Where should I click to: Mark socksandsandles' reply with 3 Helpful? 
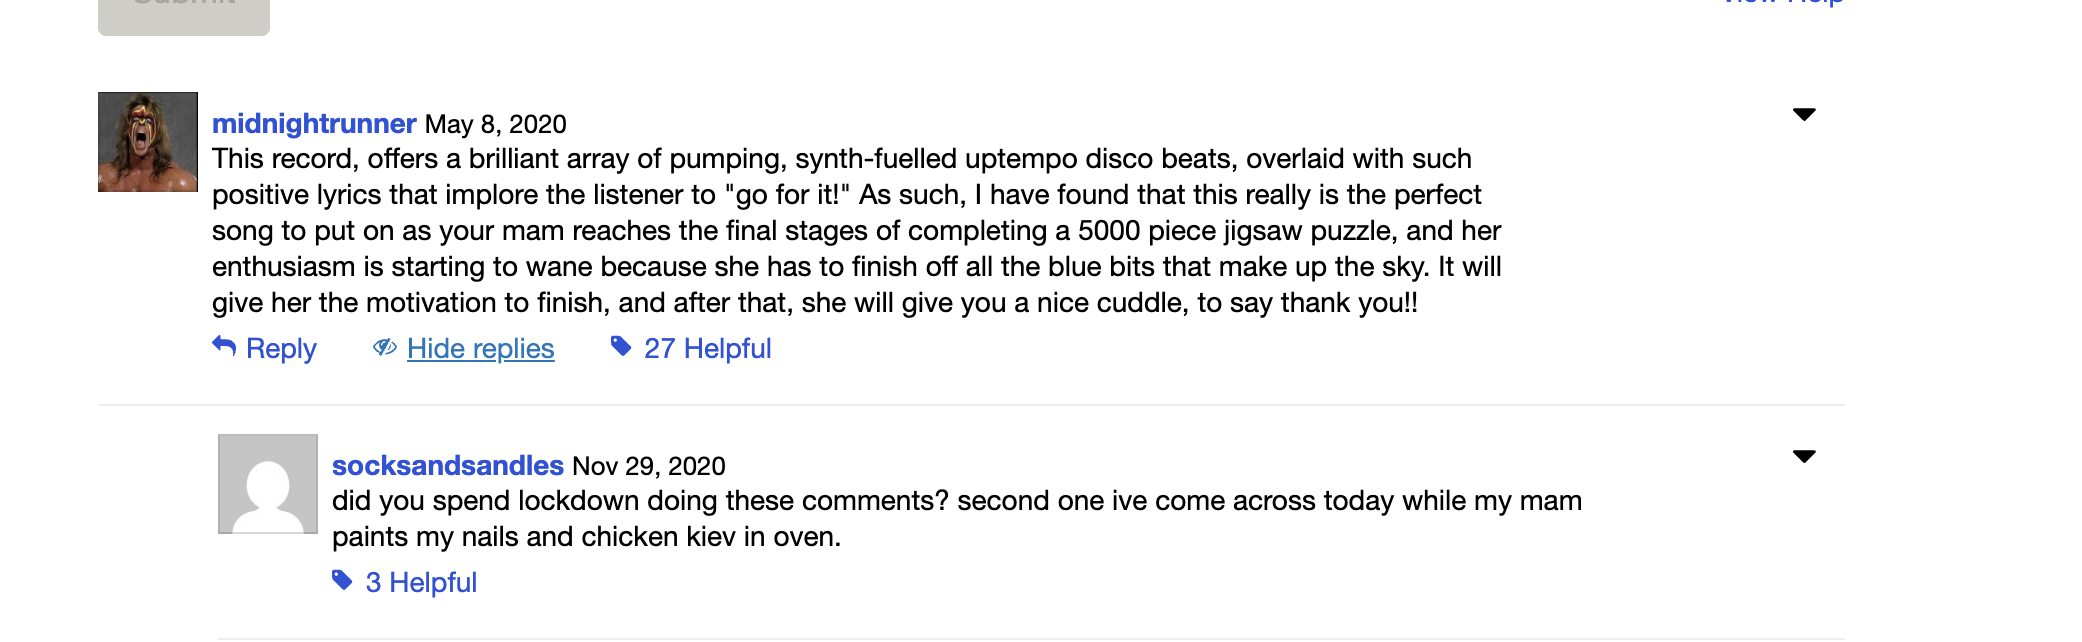pos(421,582)
